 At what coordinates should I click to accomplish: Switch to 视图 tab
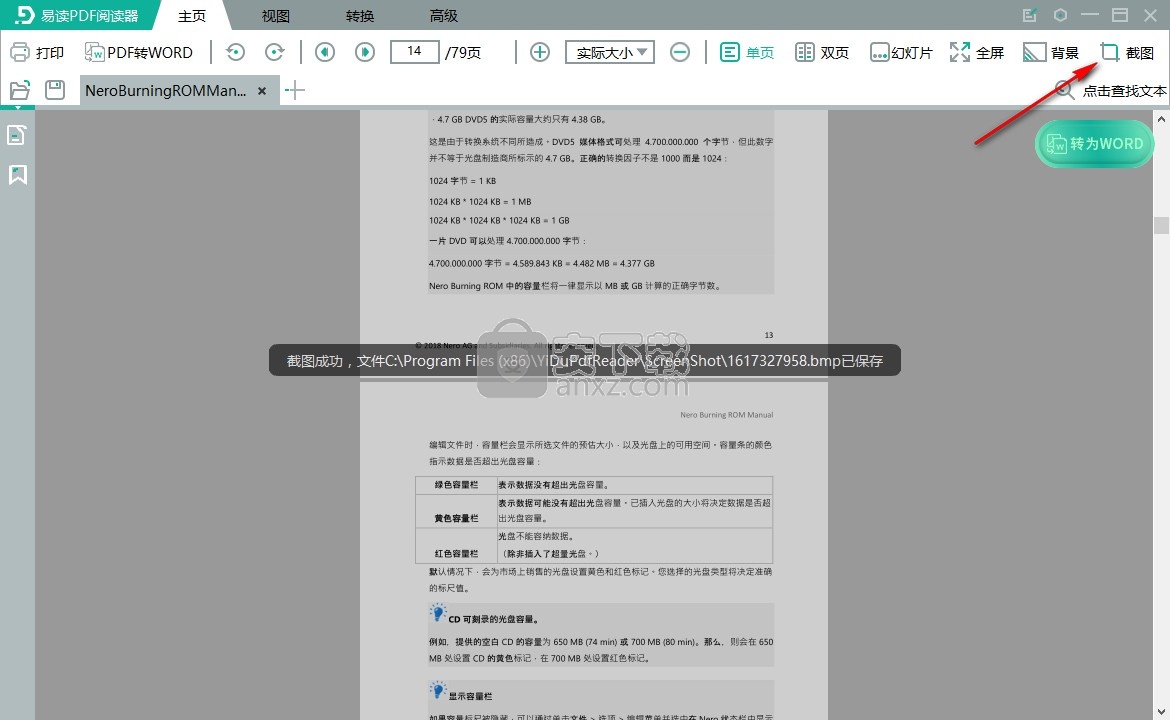tap(275, 16)
